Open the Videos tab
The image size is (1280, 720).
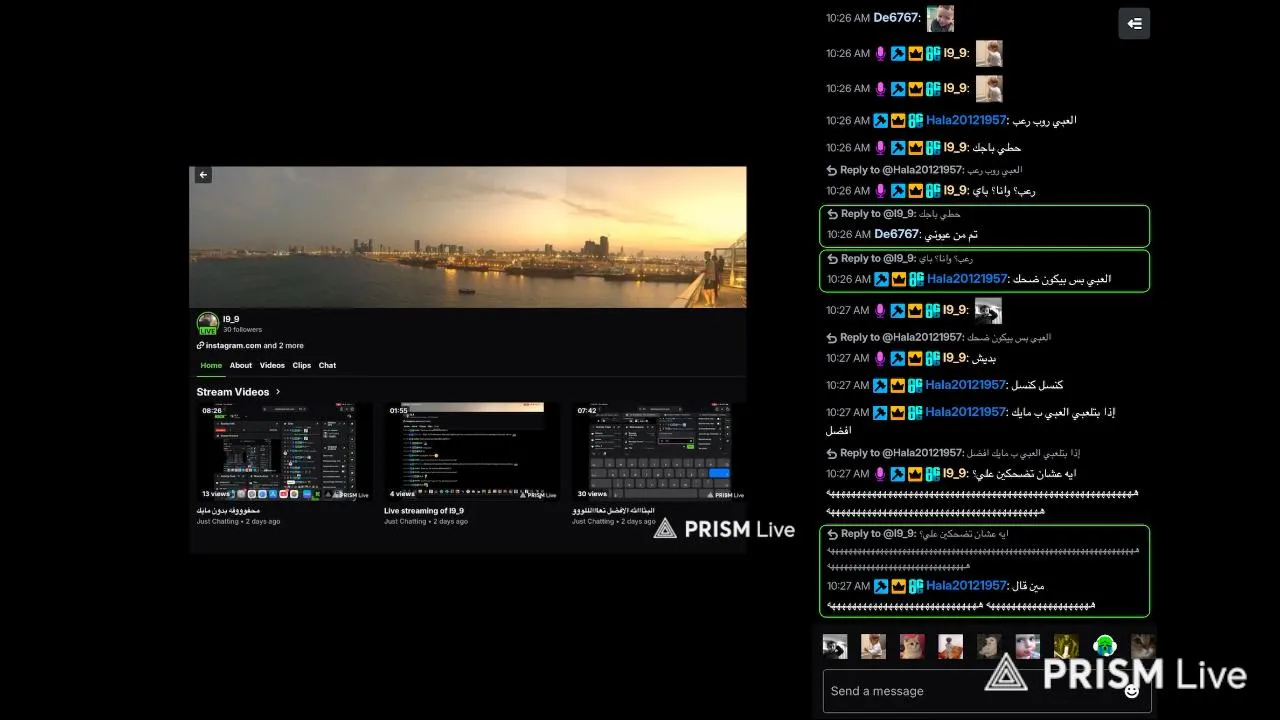272,365
